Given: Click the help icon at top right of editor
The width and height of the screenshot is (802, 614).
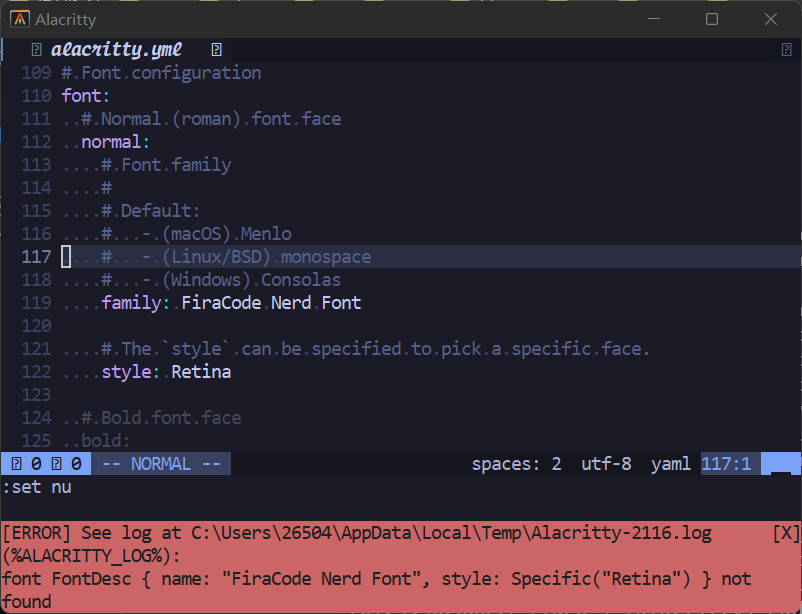Looking at the screenshot, I should coord(786,49).
